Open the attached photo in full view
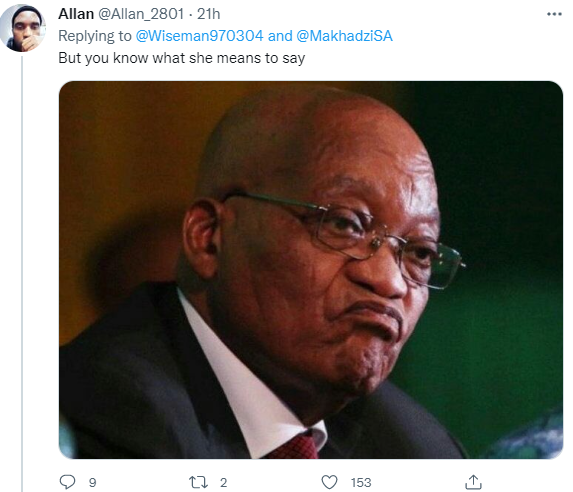The width and height of the screenshot is (573, 492). [x=311, y=270]
